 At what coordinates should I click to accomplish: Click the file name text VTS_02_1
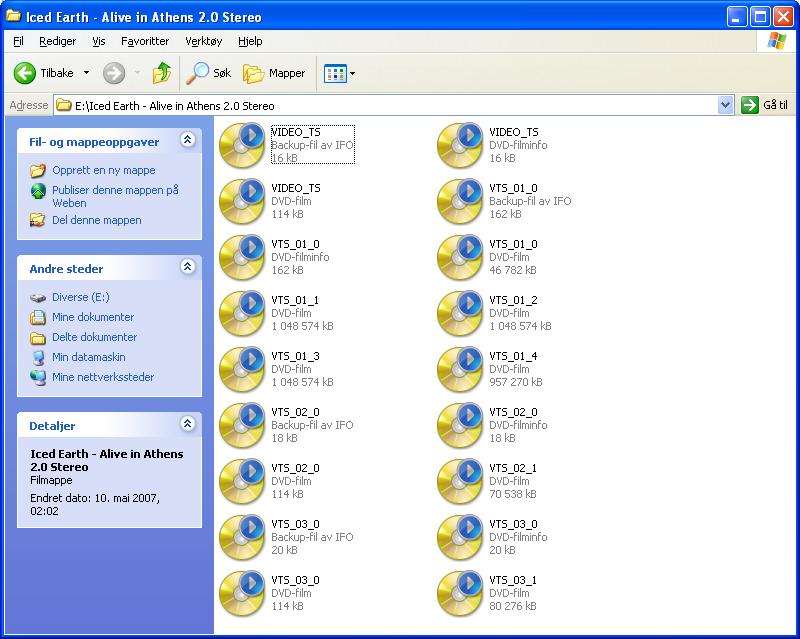click(513, 468)
